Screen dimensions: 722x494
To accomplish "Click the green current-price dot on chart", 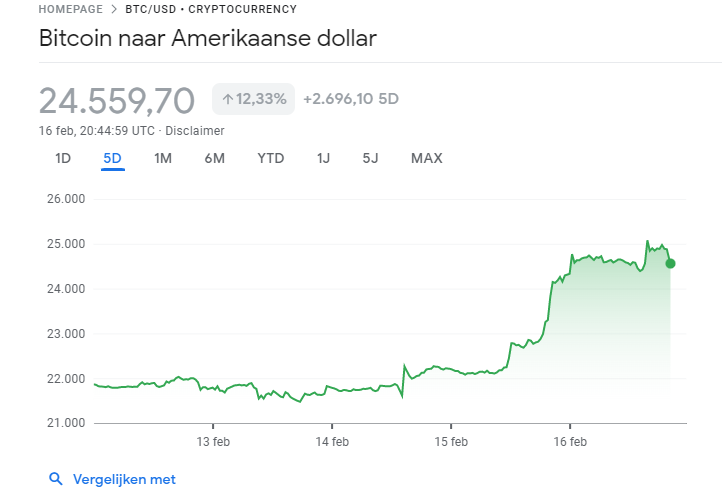I will [x=670, y=263].
